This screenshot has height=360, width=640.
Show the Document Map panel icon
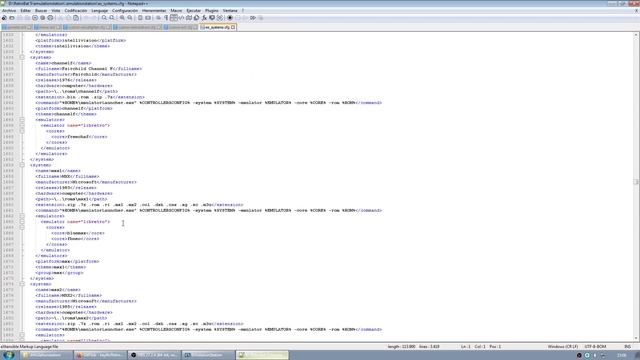[189, 18]
